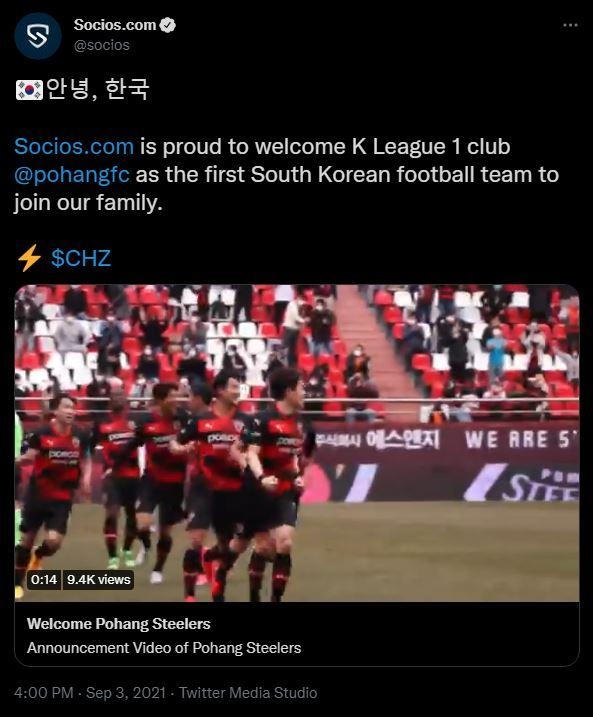Click the Twitter Media Studio source label
The height and width of the screenshot is (717, 593).
point(248,692)
